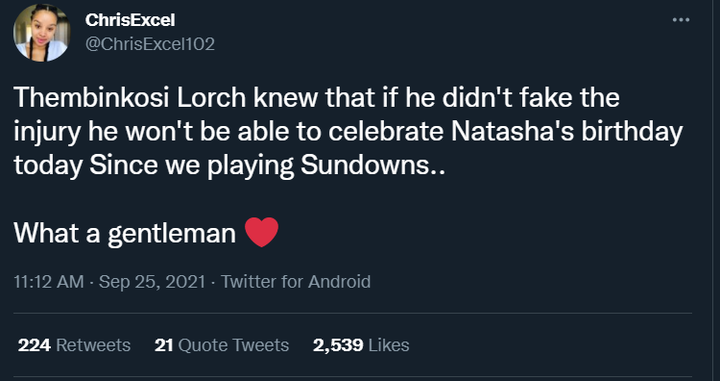The height and width of the screenshot is (381, 720).
Task: View the 21 Quote Tweets
Action: click(222, 345)
